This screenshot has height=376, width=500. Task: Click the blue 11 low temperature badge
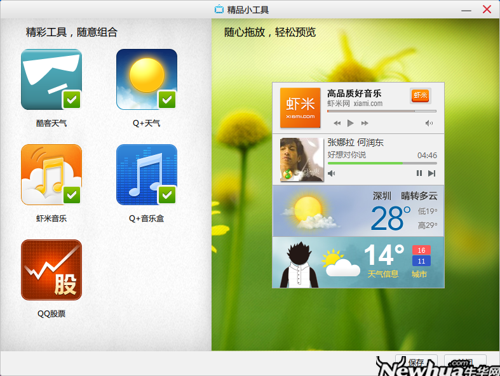point(421,261)
